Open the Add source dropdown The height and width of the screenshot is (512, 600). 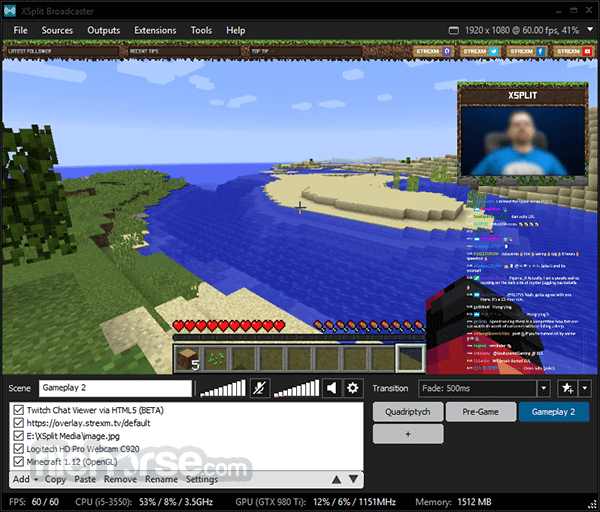click(25, 479)
